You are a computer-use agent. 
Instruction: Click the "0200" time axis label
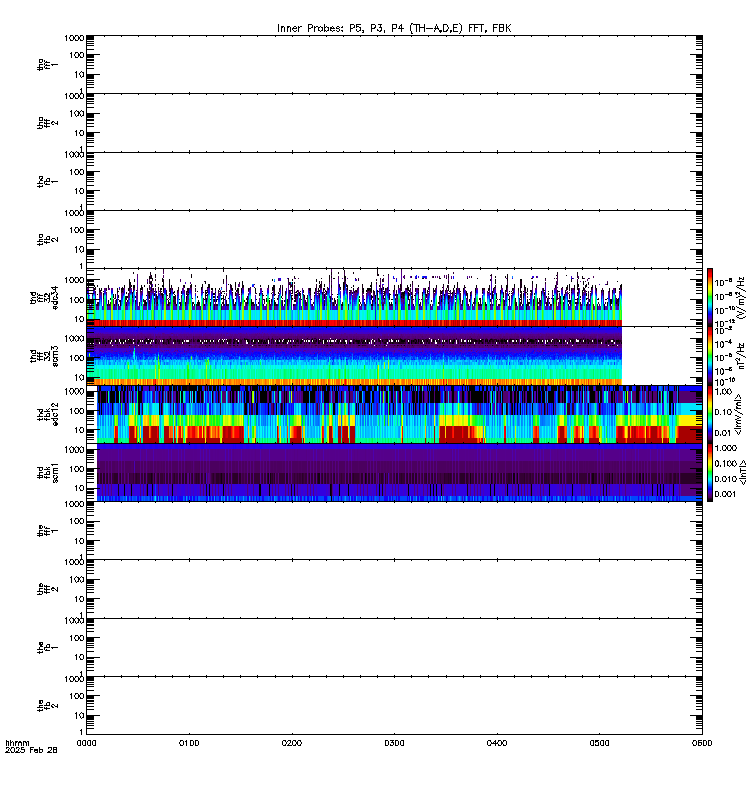click(x=292, y=743)
